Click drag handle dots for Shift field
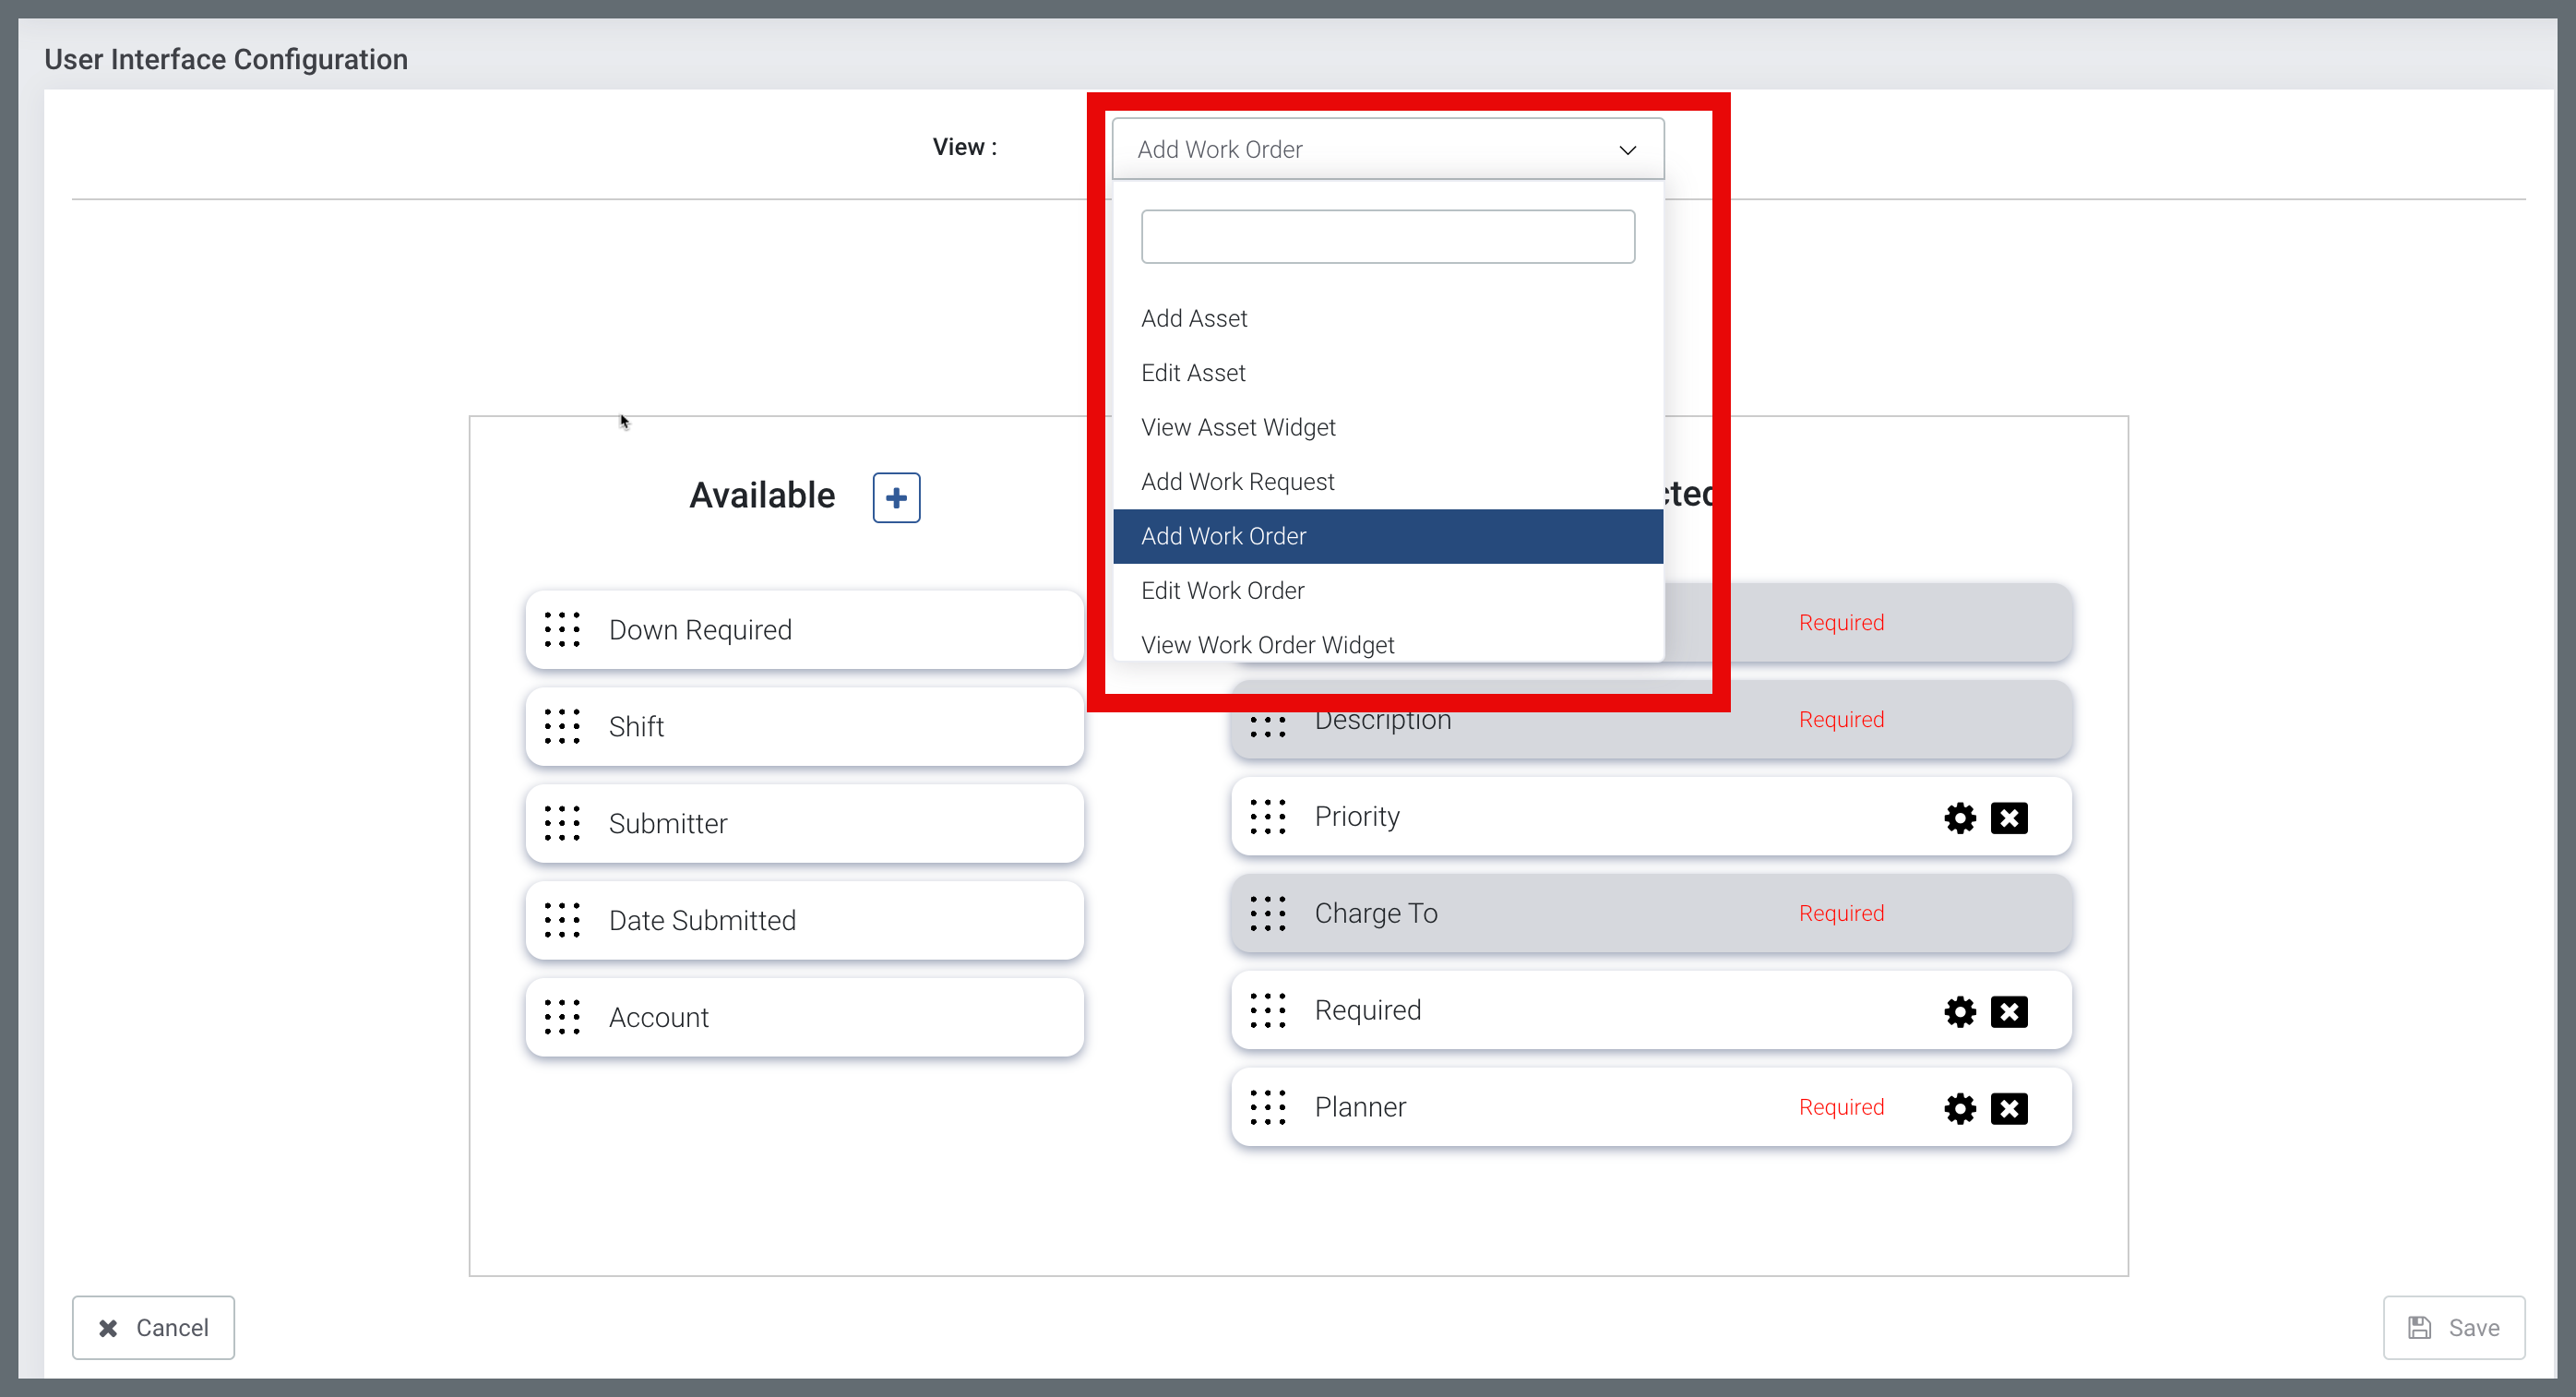The image size is (2576, 1397). [562, 727]
